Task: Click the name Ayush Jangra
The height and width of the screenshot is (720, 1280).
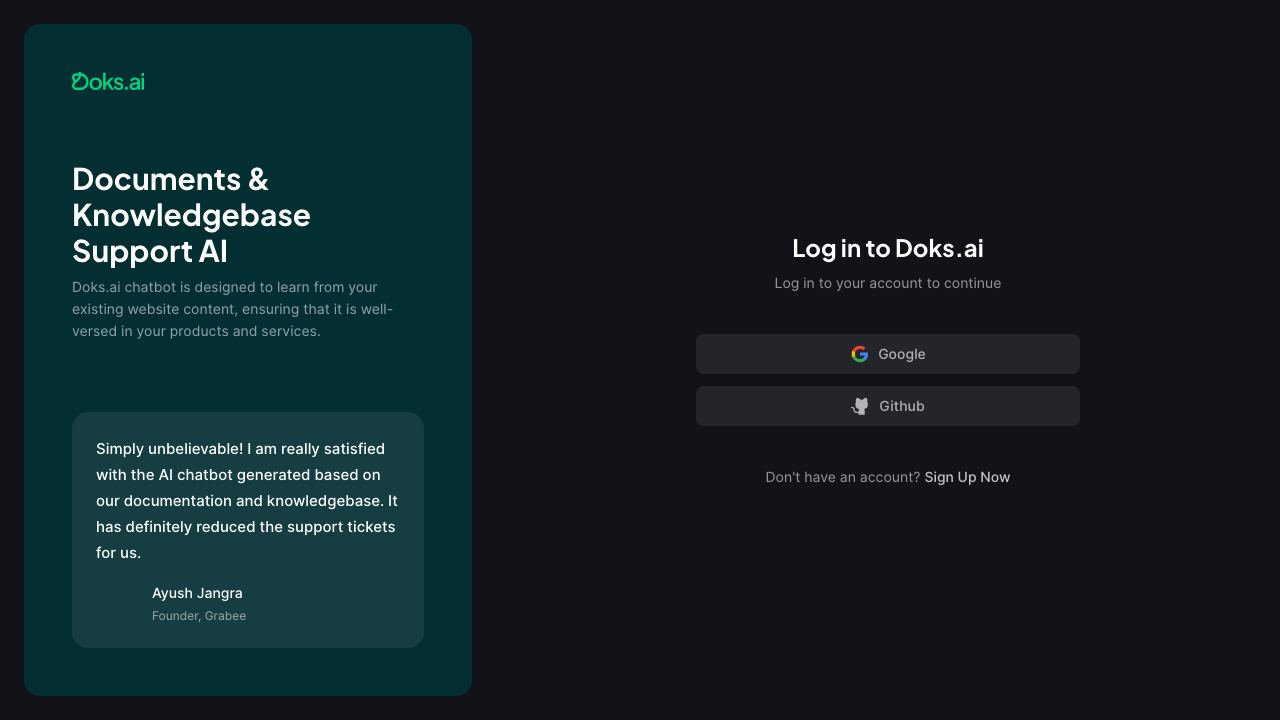Action: click(x=197, y=593)
